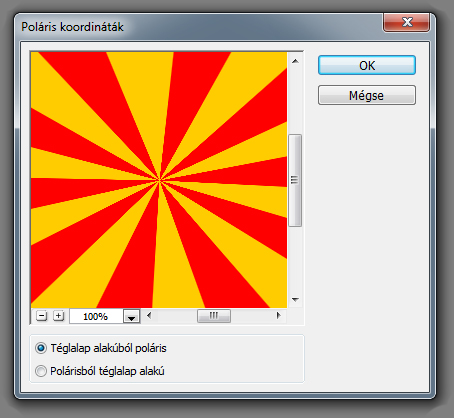Click the 100% zoom value field
454x418 pixels.
click(96, 316)
